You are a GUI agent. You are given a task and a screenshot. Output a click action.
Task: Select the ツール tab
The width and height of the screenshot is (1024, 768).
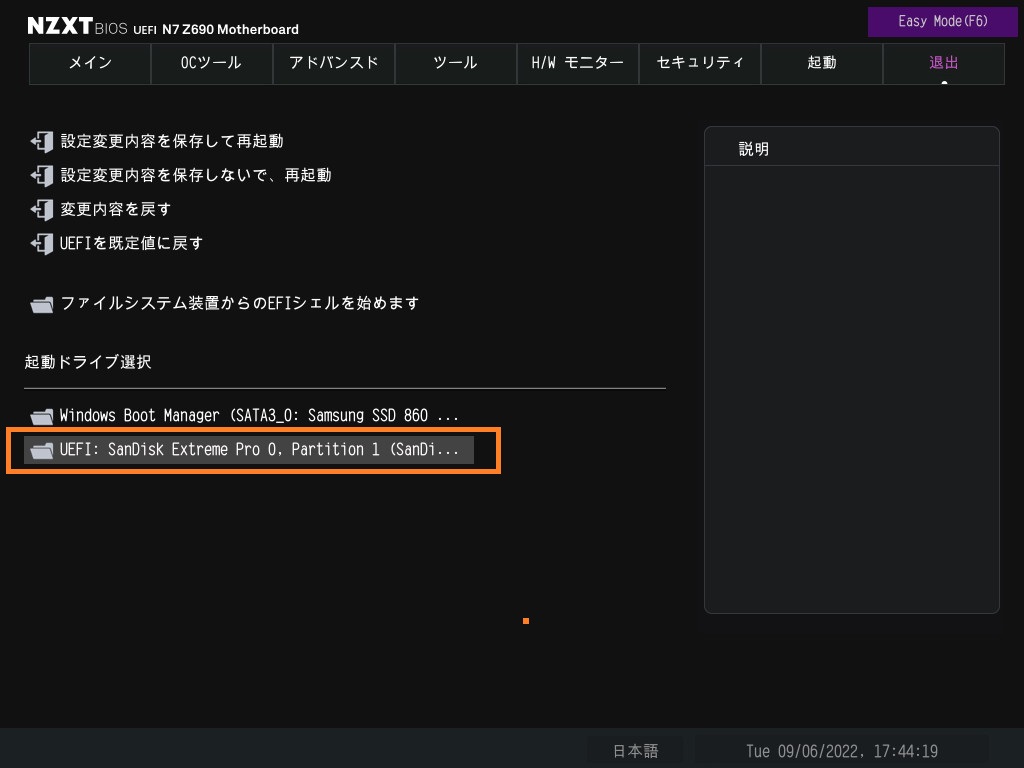coord(456,63)
